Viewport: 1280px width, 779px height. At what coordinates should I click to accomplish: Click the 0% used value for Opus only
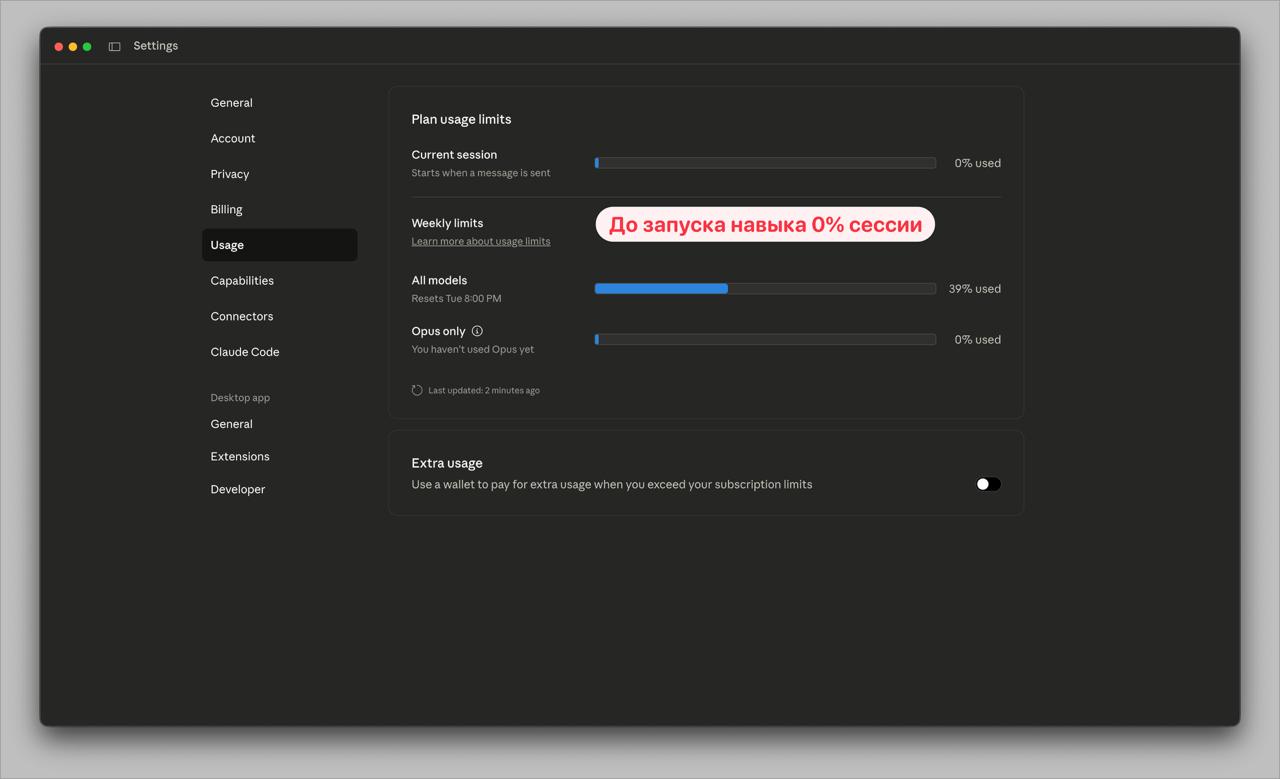tap(977, 340)
